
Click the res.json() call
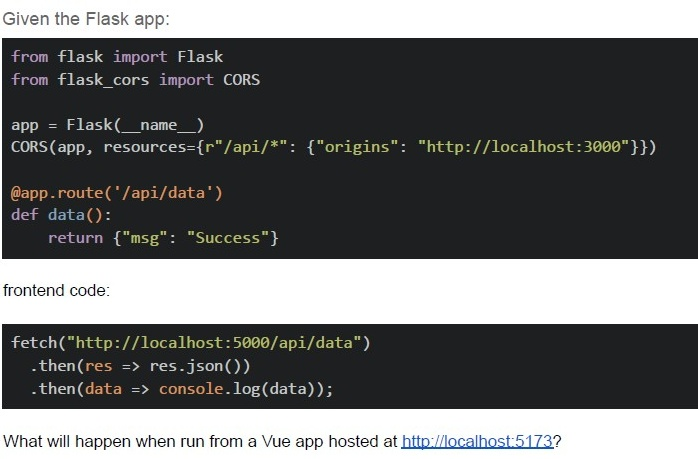pos(195,366)
